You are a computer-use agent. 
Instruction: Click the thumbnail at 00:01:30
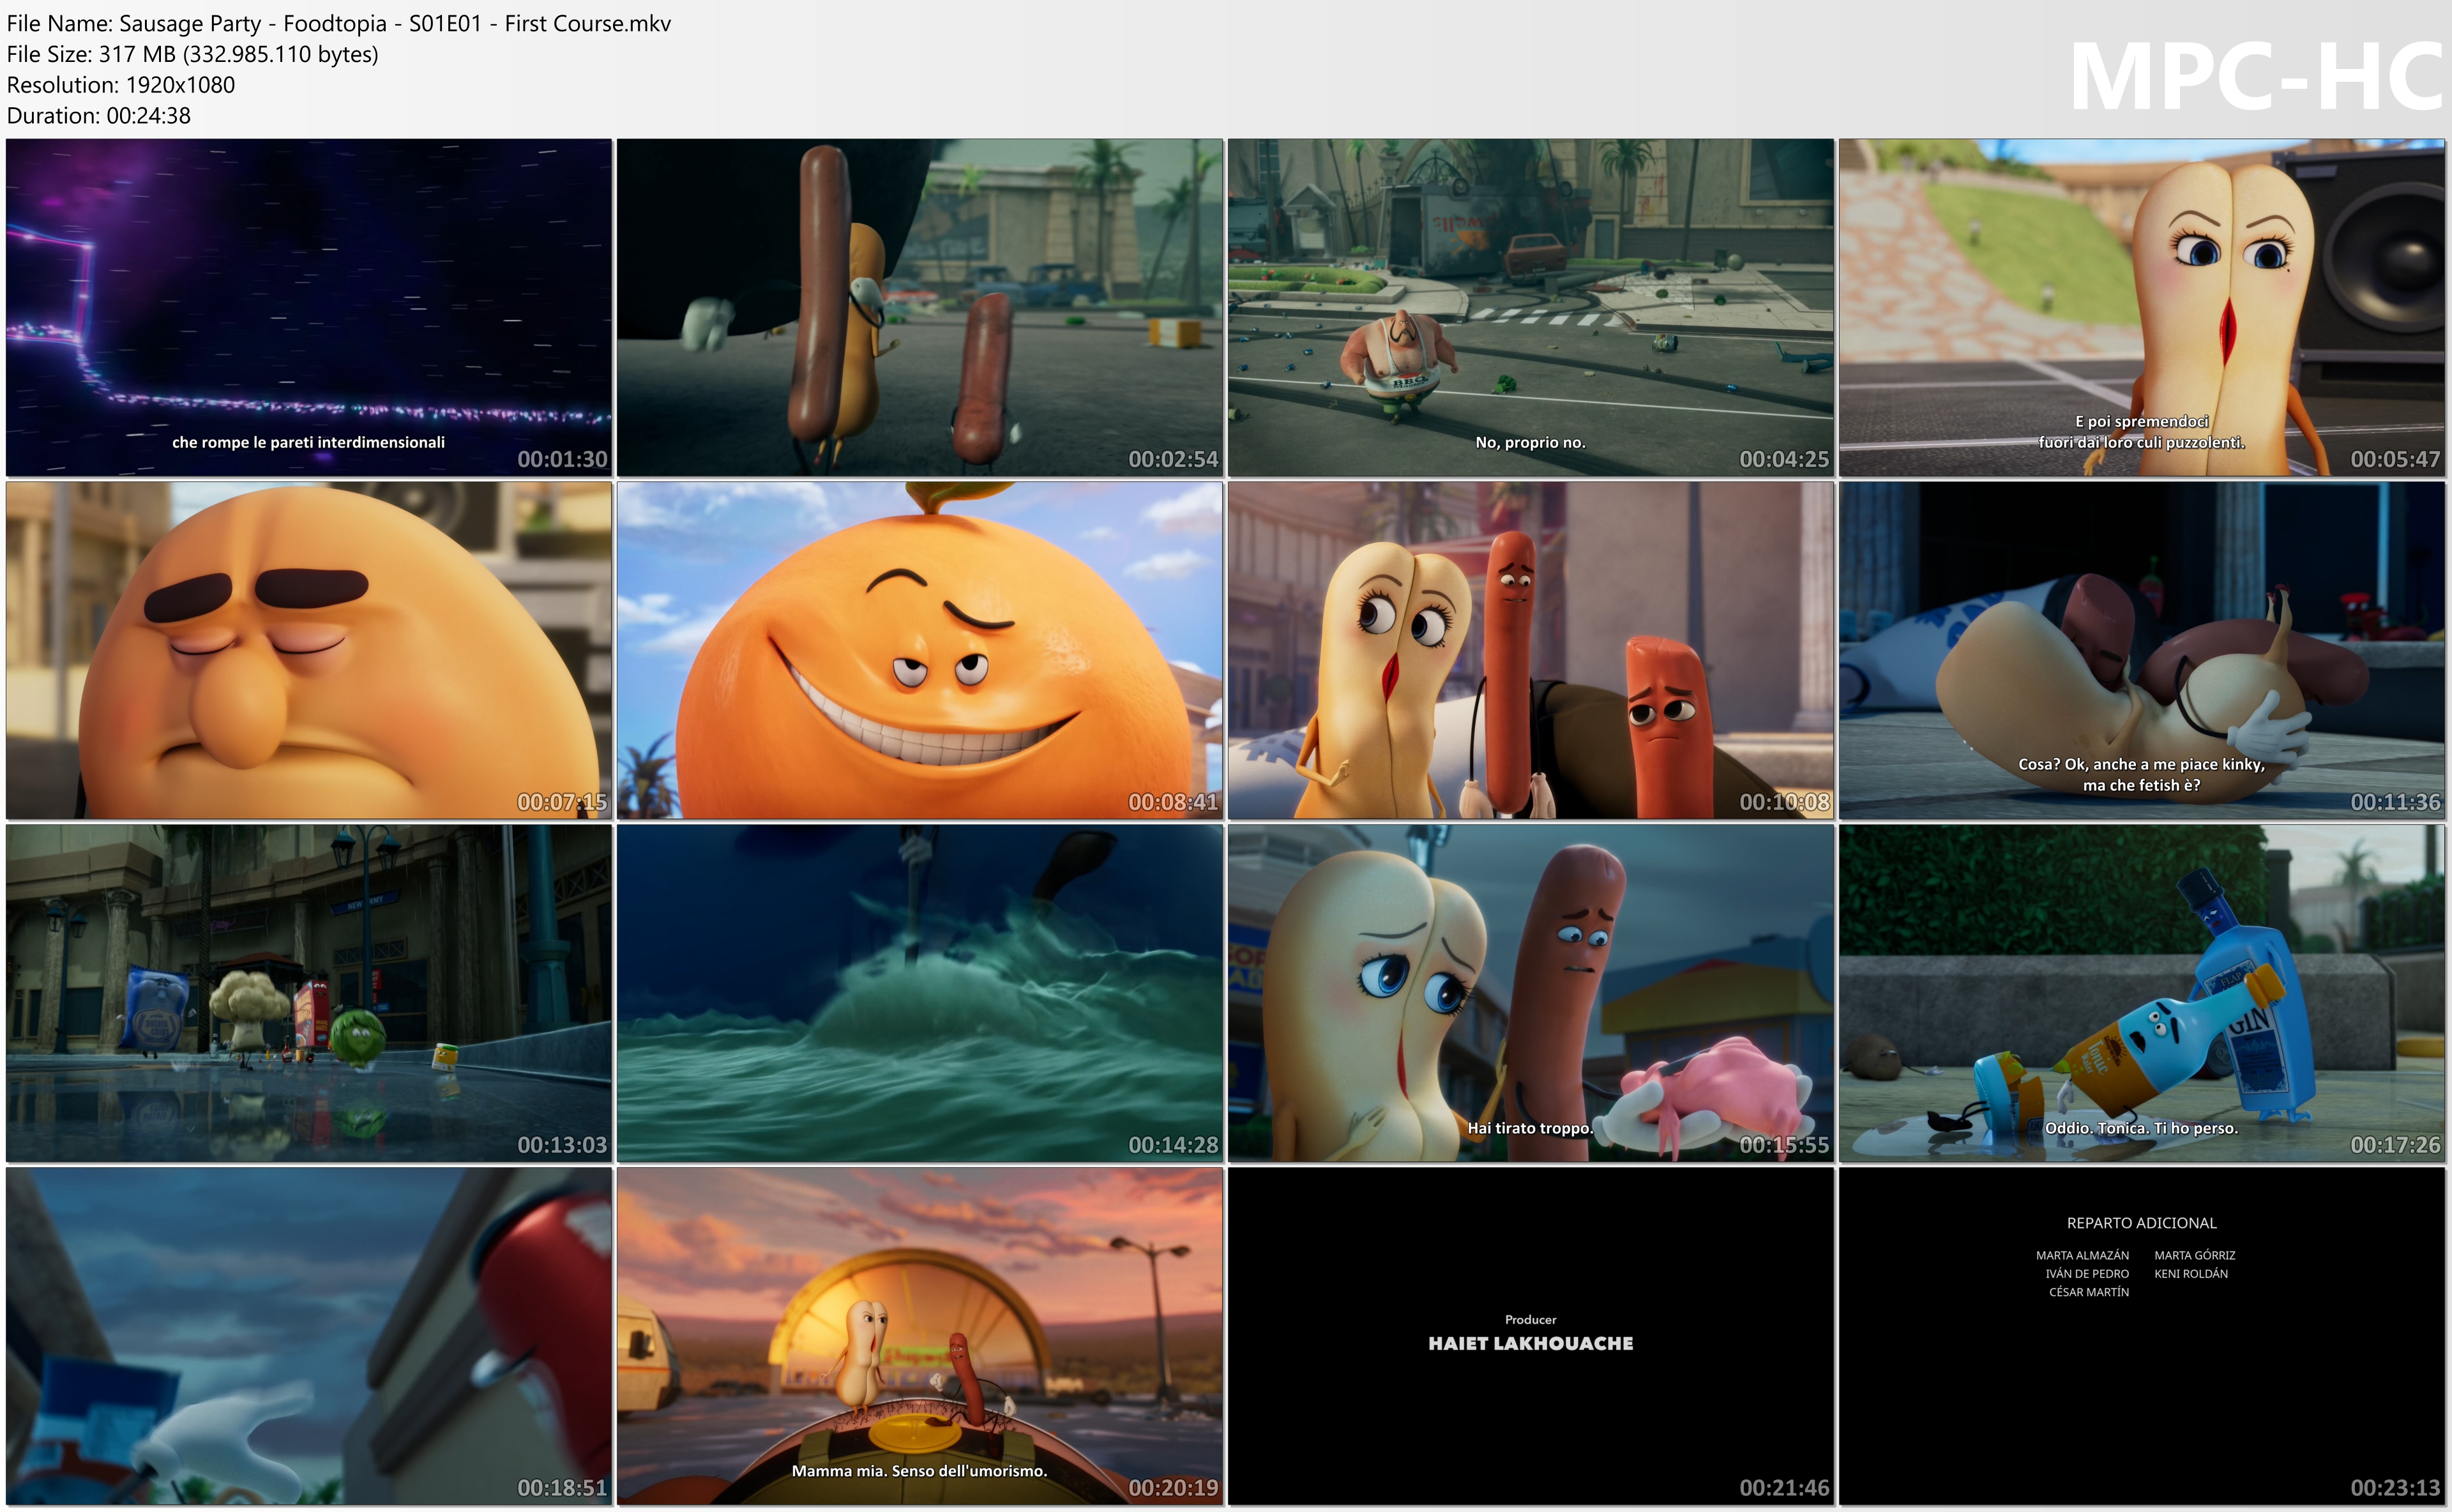click(x=308, y=307)
